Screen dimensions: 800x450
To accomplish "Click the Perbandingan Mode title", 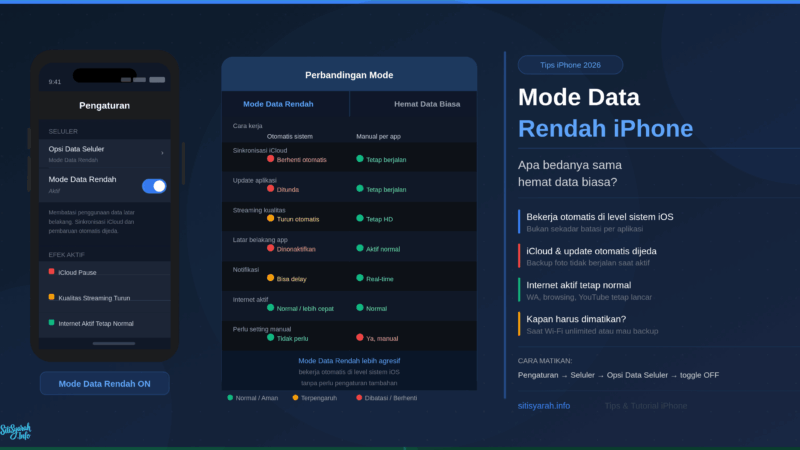I will (x=349, y=75).
